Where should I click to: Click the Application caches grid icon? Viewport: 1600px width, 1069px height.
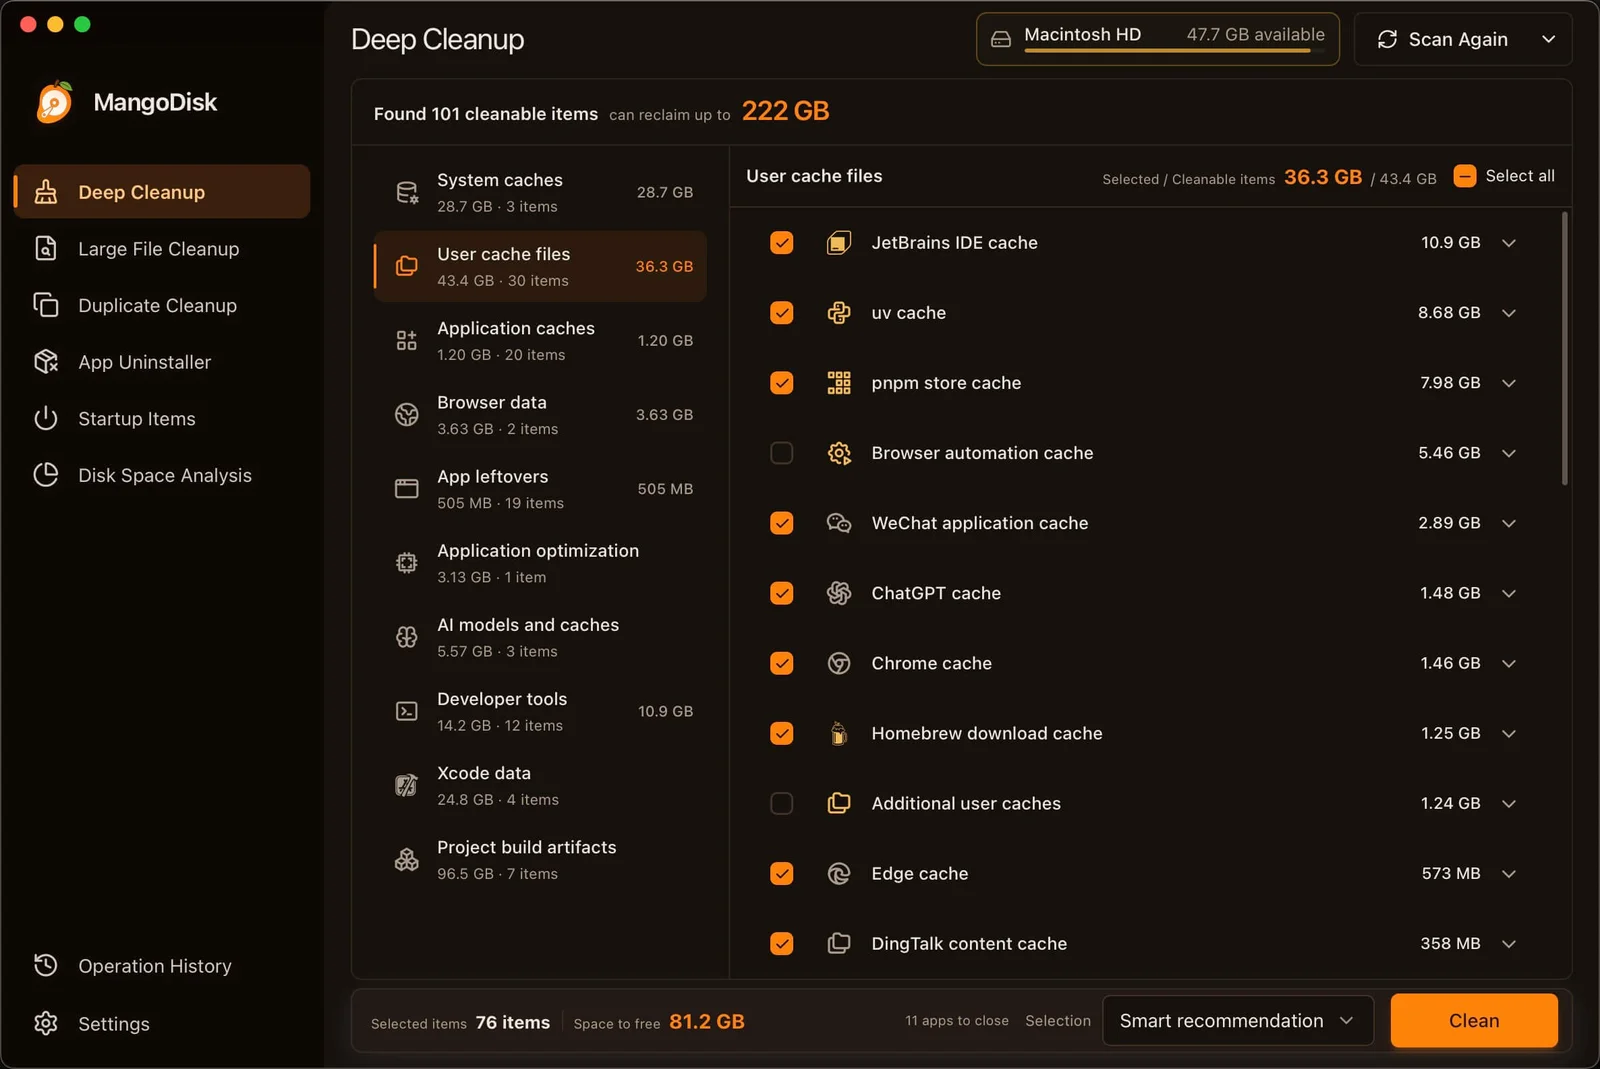click(406, 340)
